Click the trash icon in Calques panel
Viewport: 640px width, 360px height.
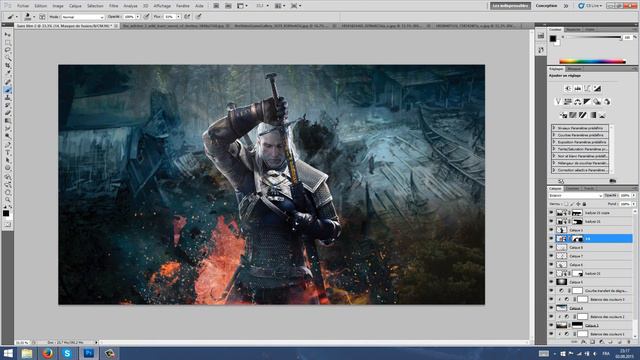coord(629,342)
